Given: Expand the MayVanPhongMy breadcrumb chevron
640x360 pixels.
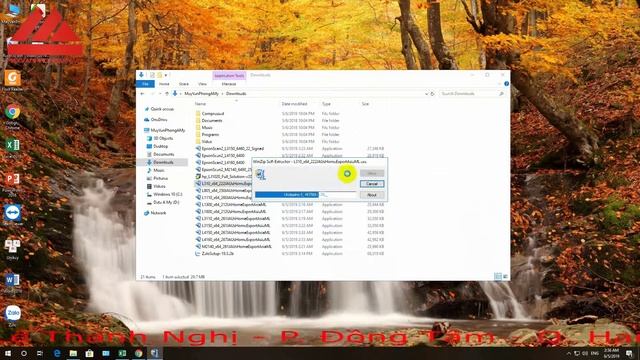Looking at the screenshot, I should 222,93.
